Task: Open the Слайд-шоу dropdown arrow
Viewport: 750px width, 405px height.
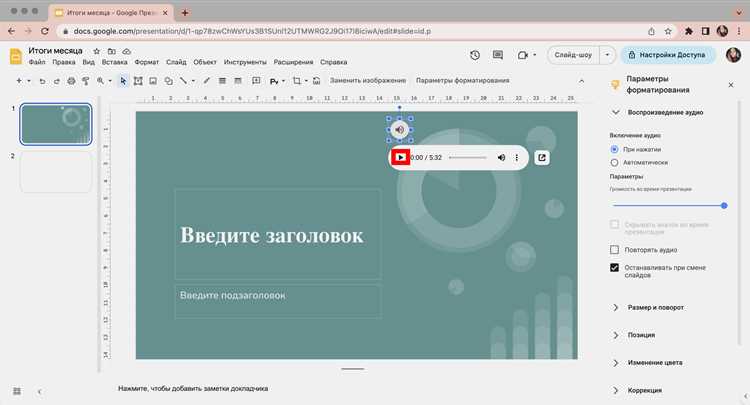Action: [607, 55]
